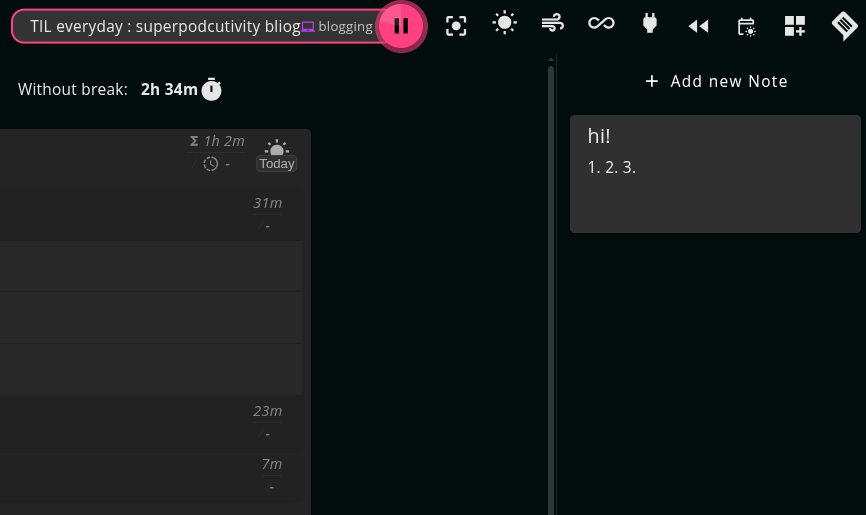Toggle the notes panel diamond icon
This screenshot has width=866, height=515.
point(845,27)
